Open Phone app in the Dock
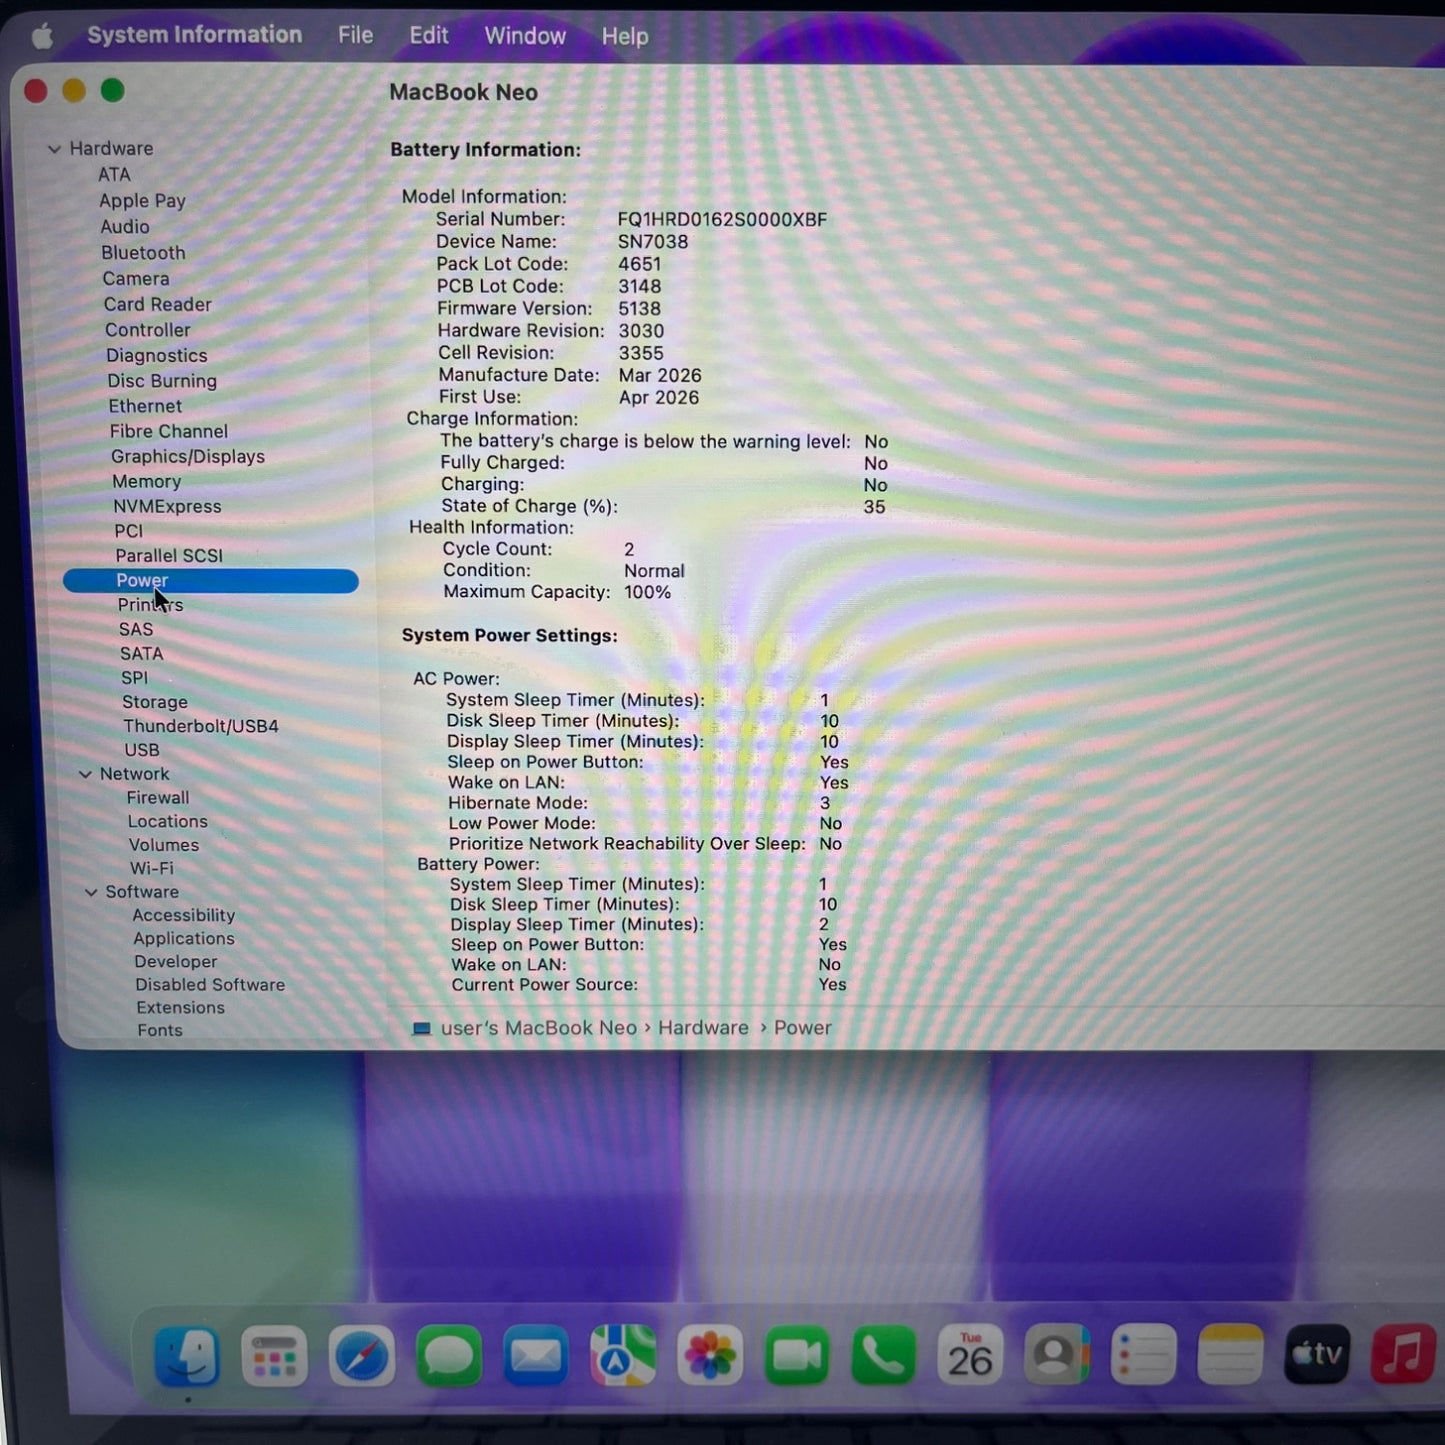Image resolution: width=1445 pixels, height=1445 pixels. tap(883, 1356)
